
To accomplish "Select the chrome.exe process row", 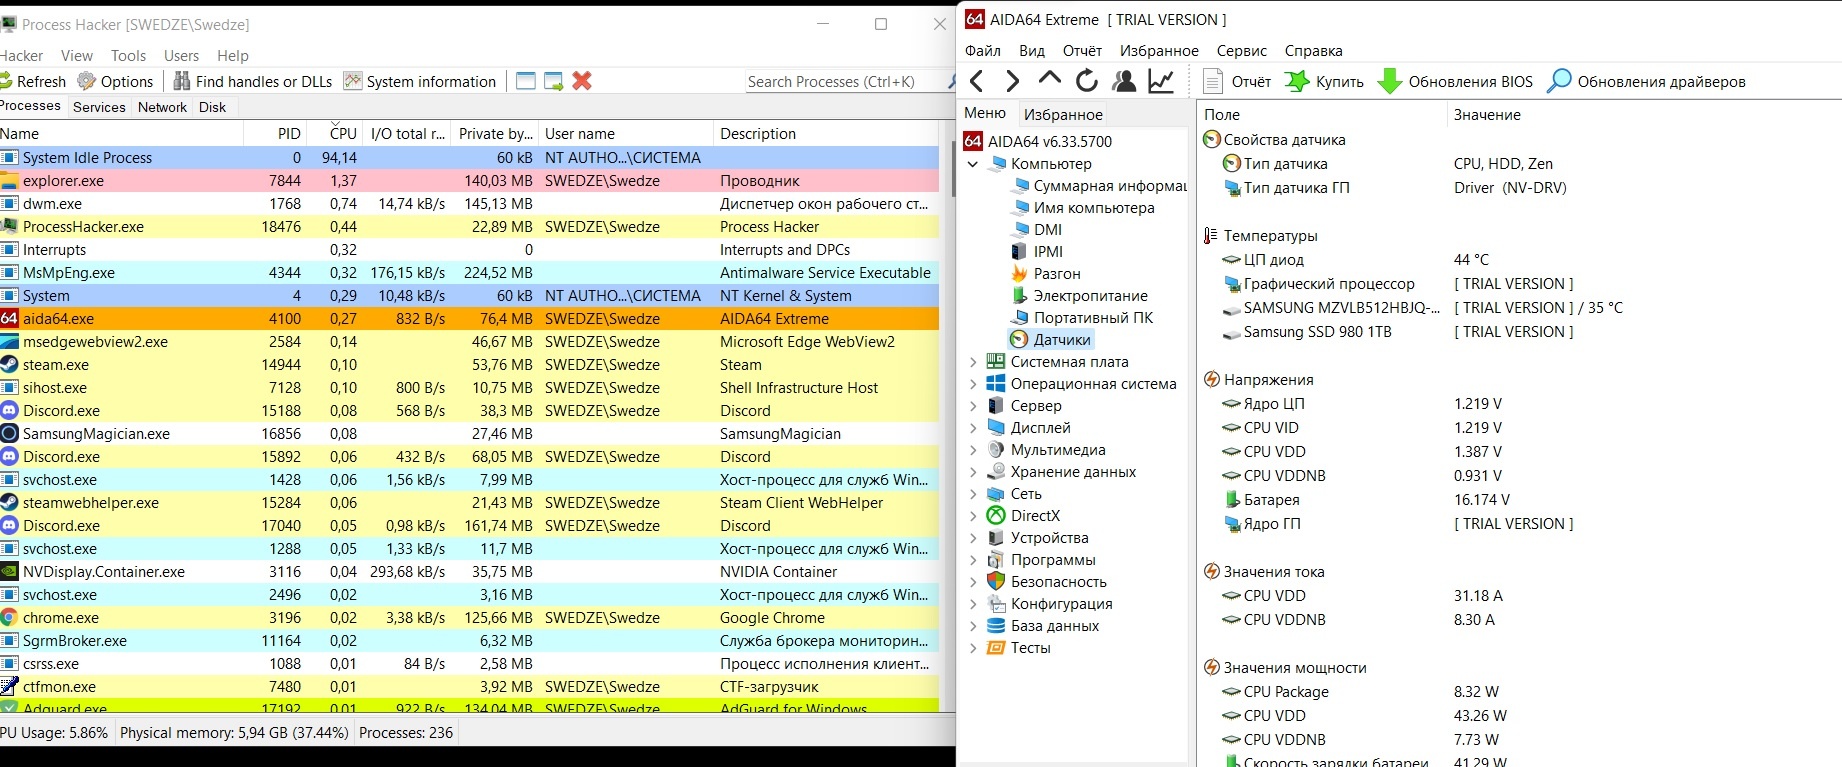I will tap(469, 618).
